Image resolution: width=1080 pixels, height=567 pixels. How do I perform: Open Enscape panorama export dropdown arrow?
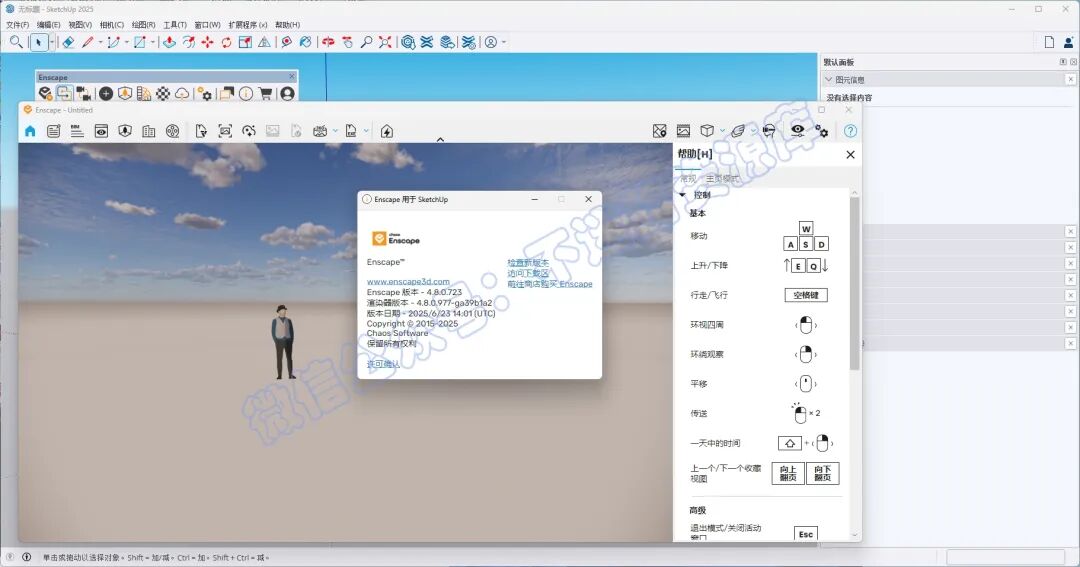[x=335, y=131]
